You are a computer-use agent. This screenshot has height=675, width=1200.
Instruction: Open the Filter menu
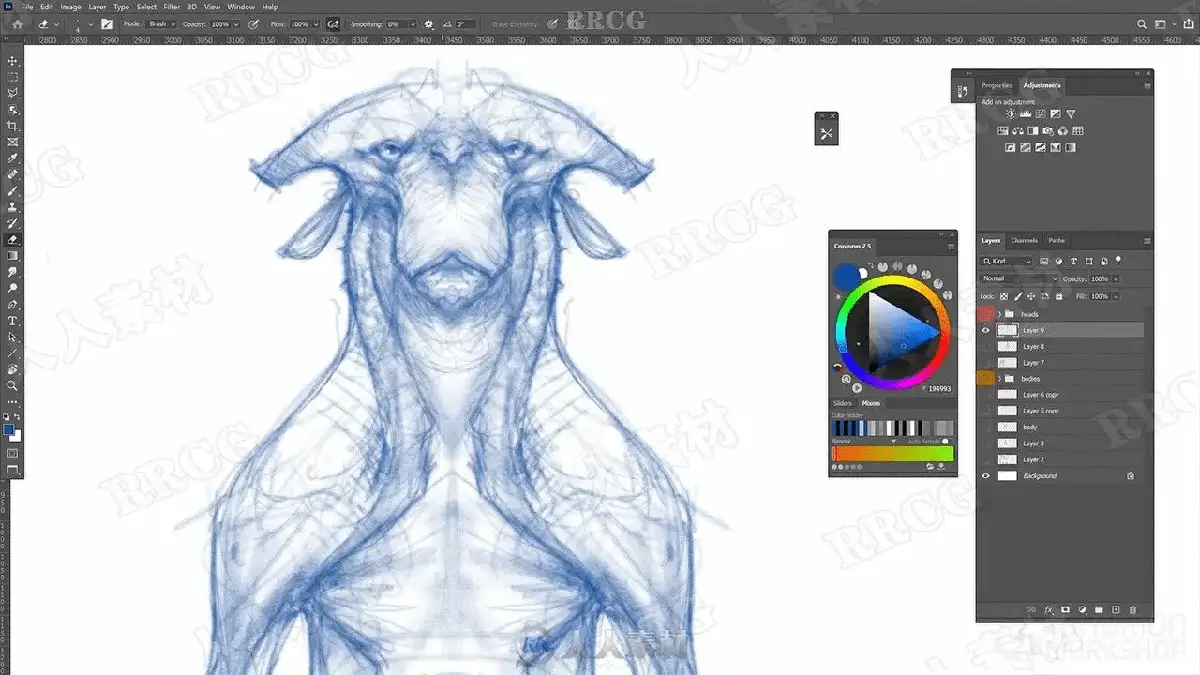pos(172,6)
